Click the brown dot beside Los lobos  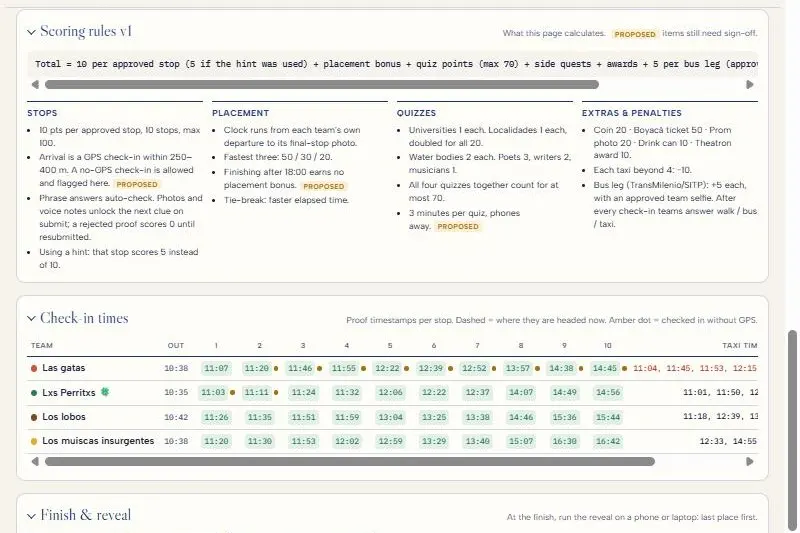pos(34,417)
